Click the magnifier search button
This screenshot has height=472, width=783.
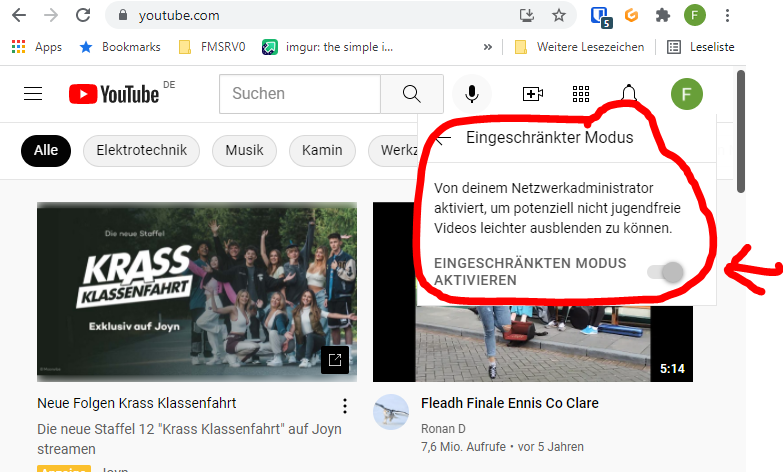[x=412, y=94]
